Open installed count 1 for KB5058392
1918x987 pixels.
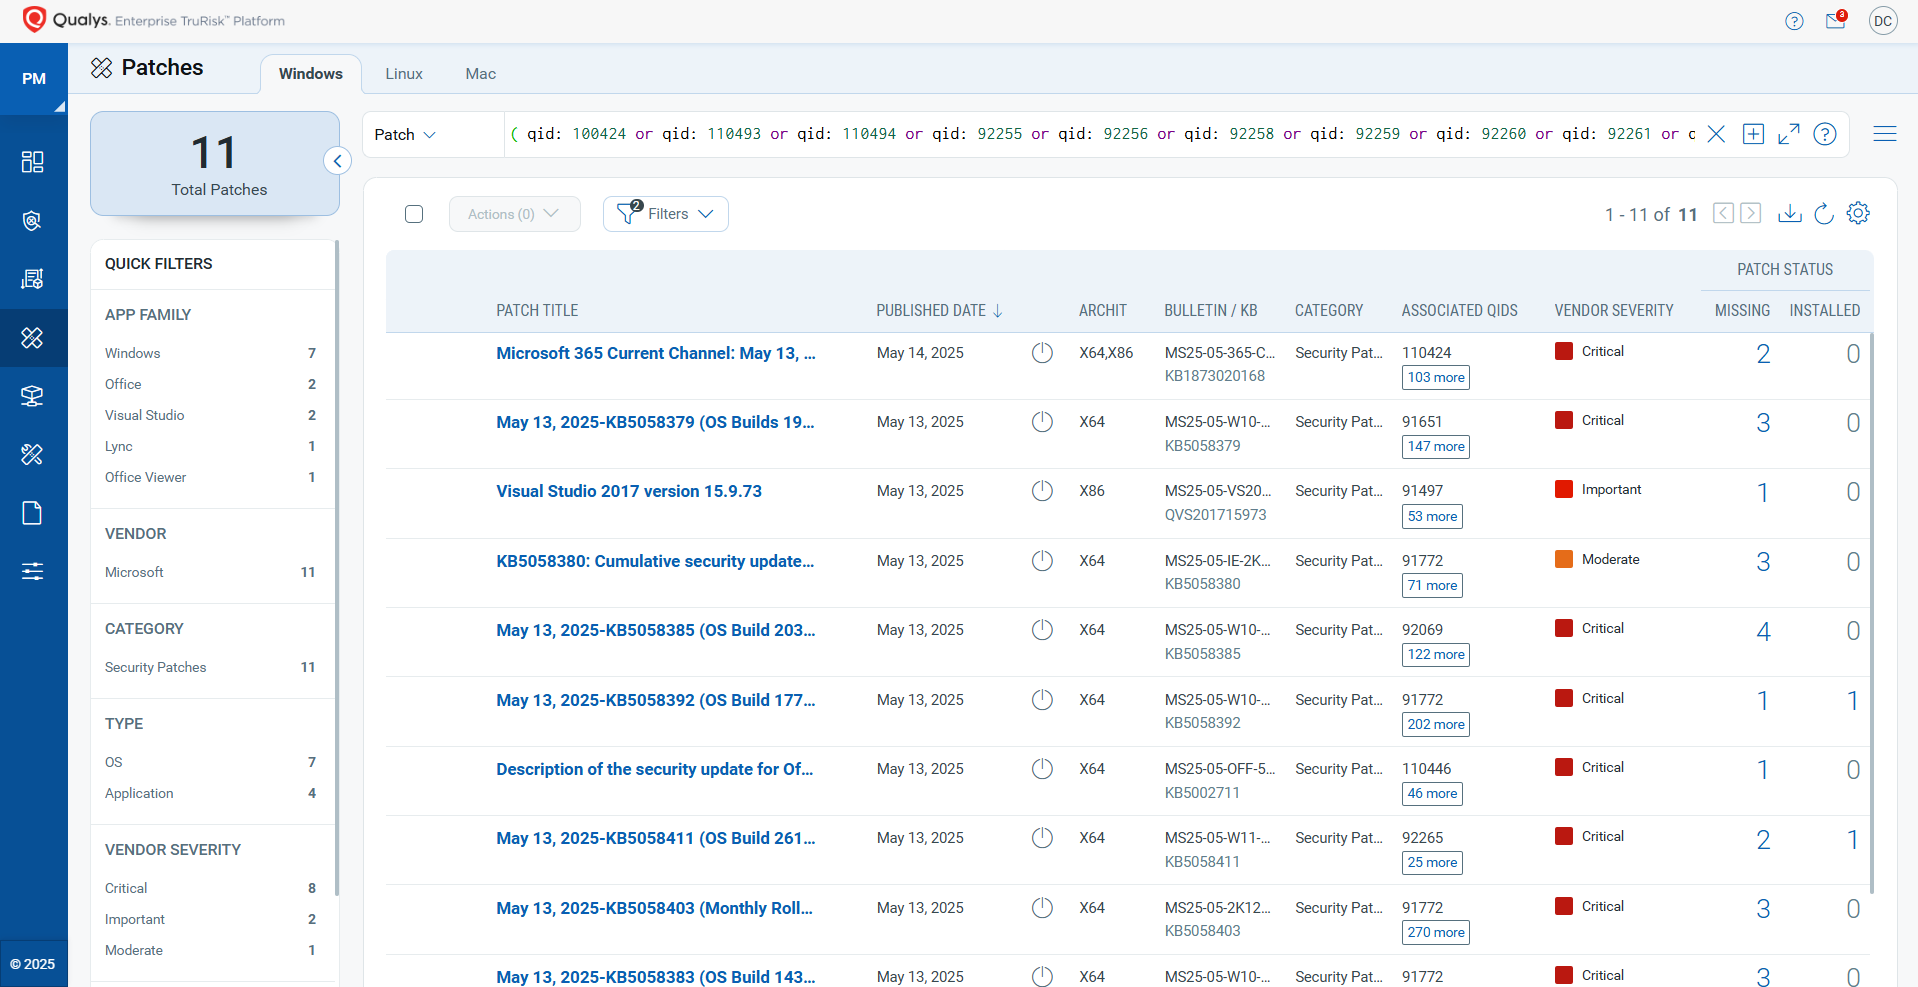pyautogui.click(x=1852, y=701)
